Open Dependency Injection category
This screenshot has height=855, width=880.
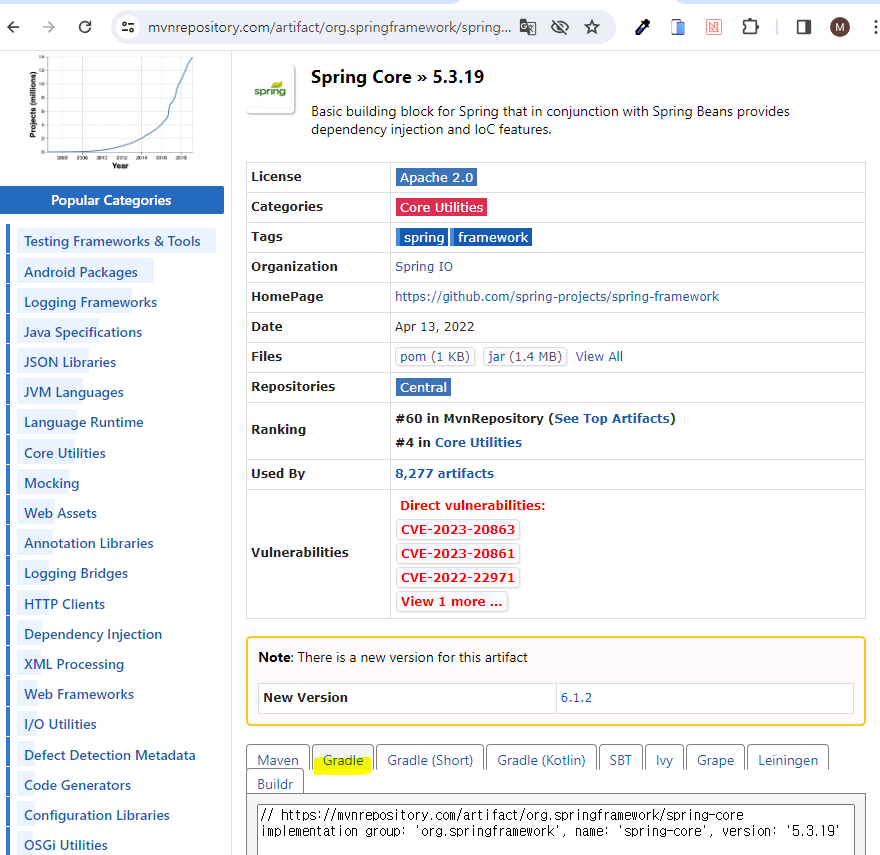(93, 634)
